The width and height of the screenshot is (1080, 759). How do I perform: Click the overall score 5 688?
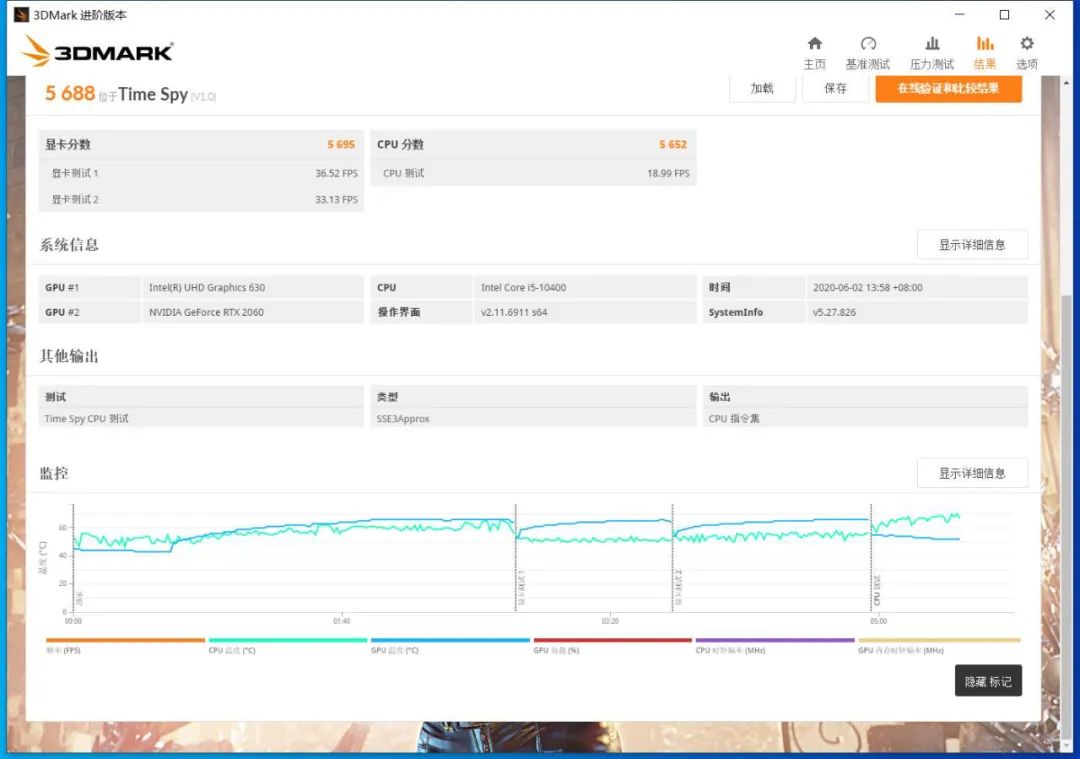[x=70, y=93]
